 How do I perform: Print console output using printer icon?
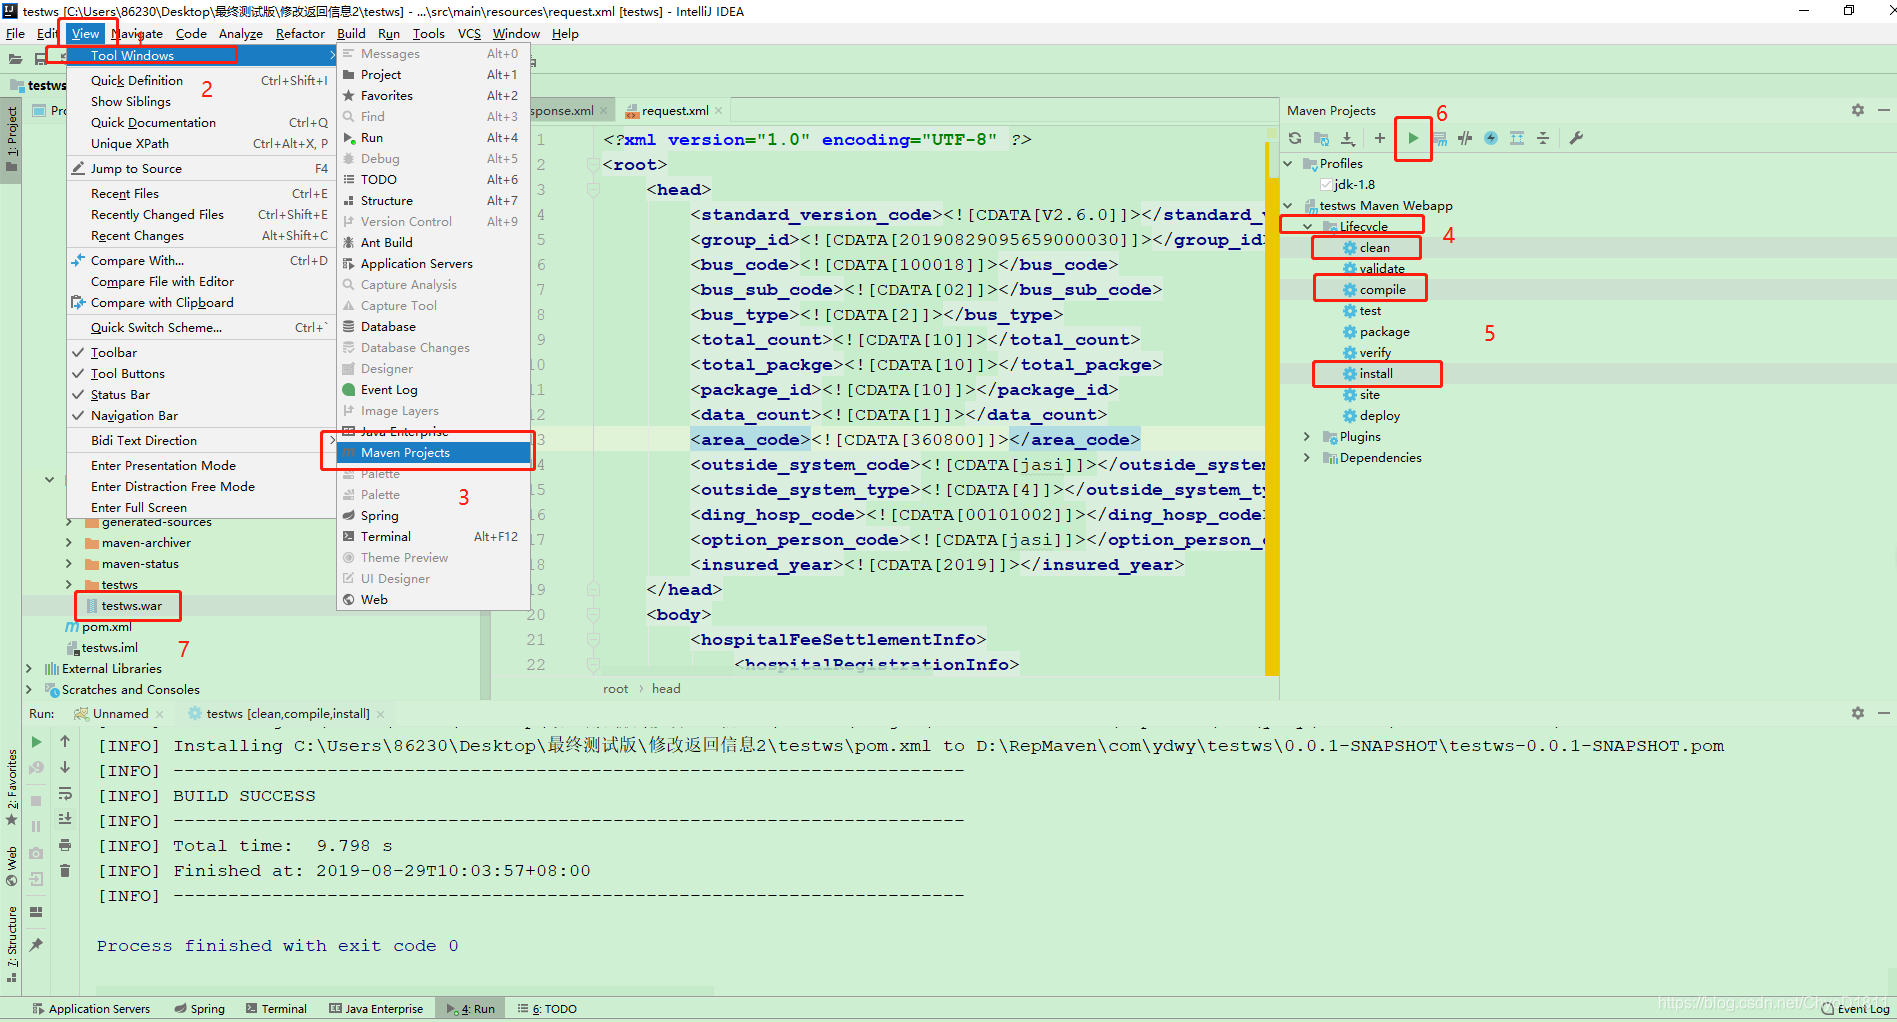tap(65, 845)
